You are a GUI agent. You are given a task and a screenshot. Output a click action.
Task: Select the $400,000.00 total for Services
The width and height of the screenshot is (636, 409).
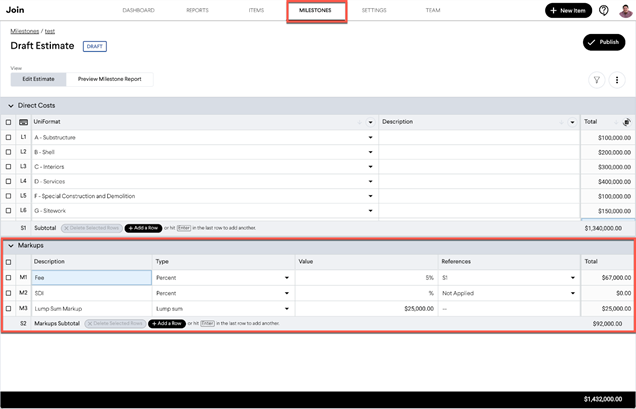point(614,182)
